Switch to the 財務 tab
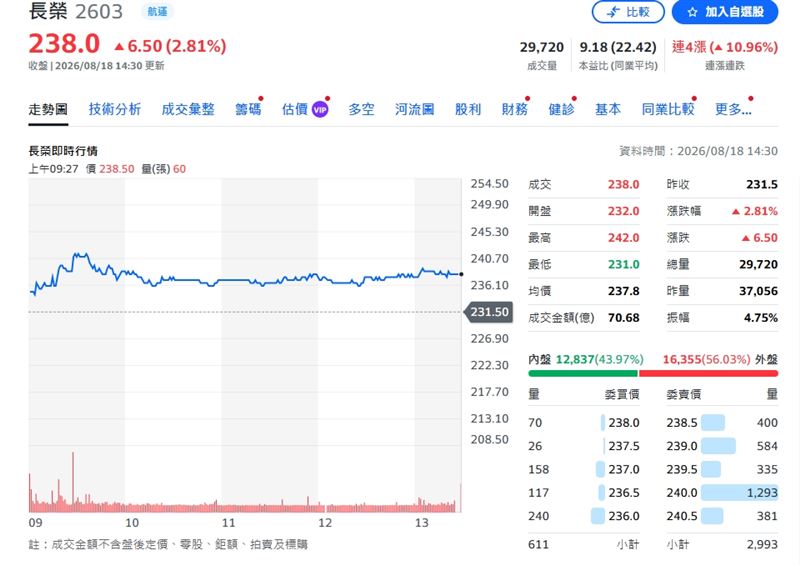 pos(514,109)
